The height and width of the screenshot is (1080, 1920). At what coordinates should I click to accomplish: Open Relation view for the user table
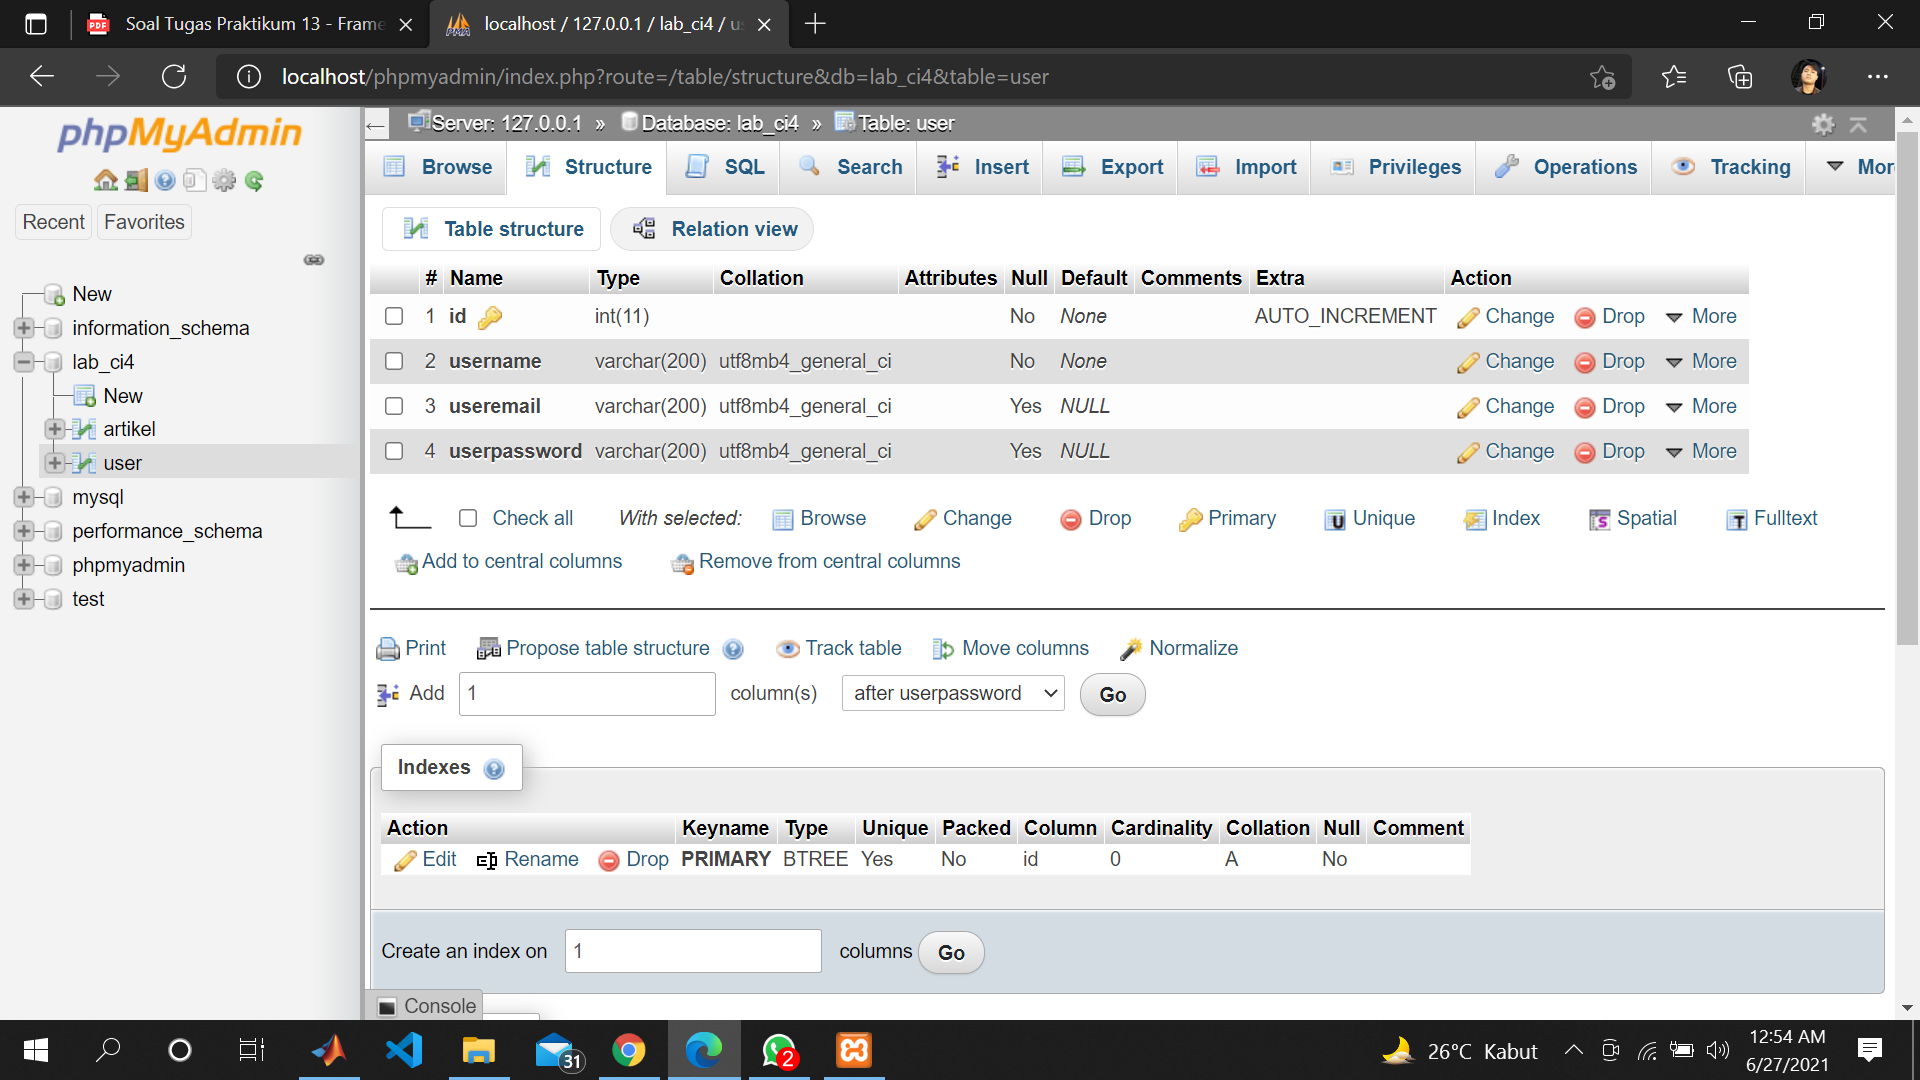[712, 229]
